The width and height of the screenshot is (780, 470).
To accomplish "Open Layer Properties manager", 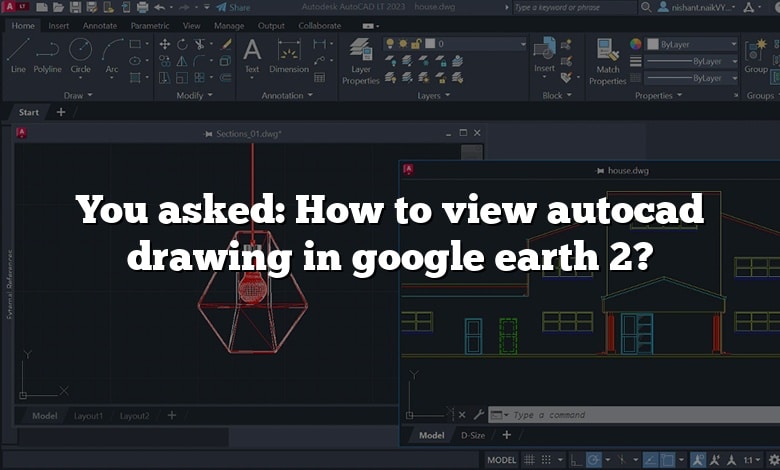I will point(361,61).
